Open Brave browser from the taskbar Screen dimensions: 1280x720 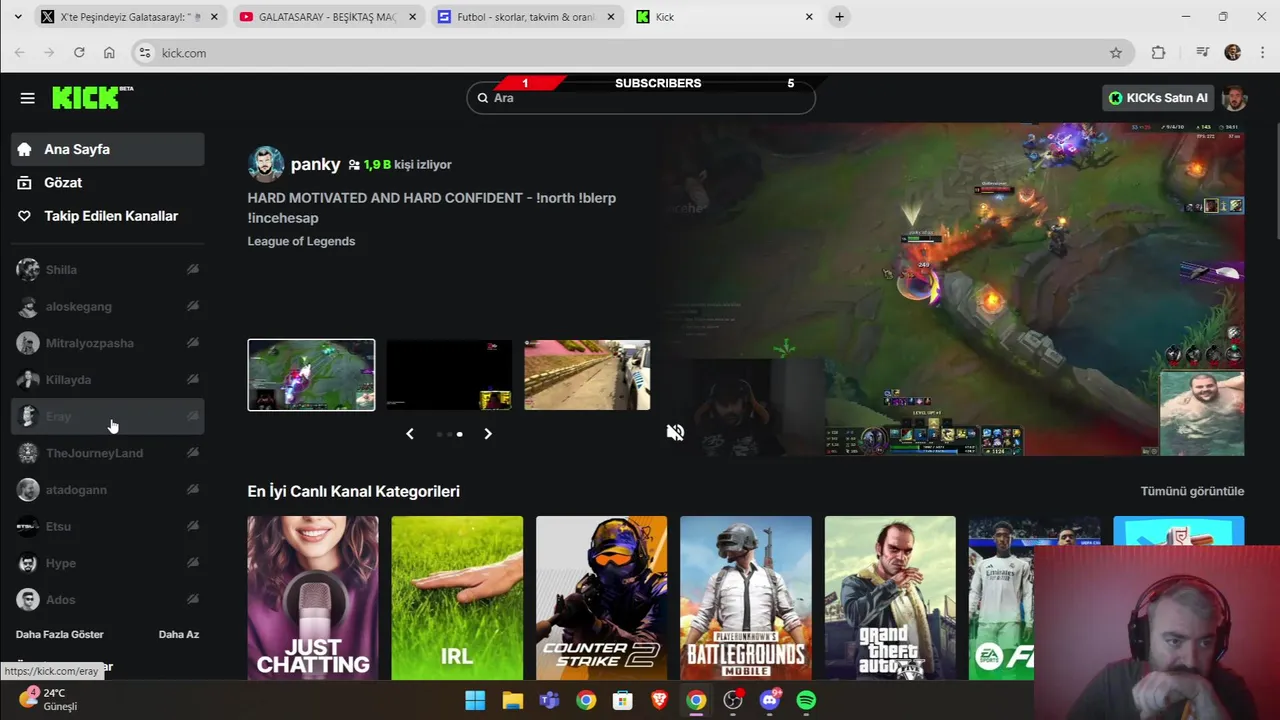[x=659, y=700]
